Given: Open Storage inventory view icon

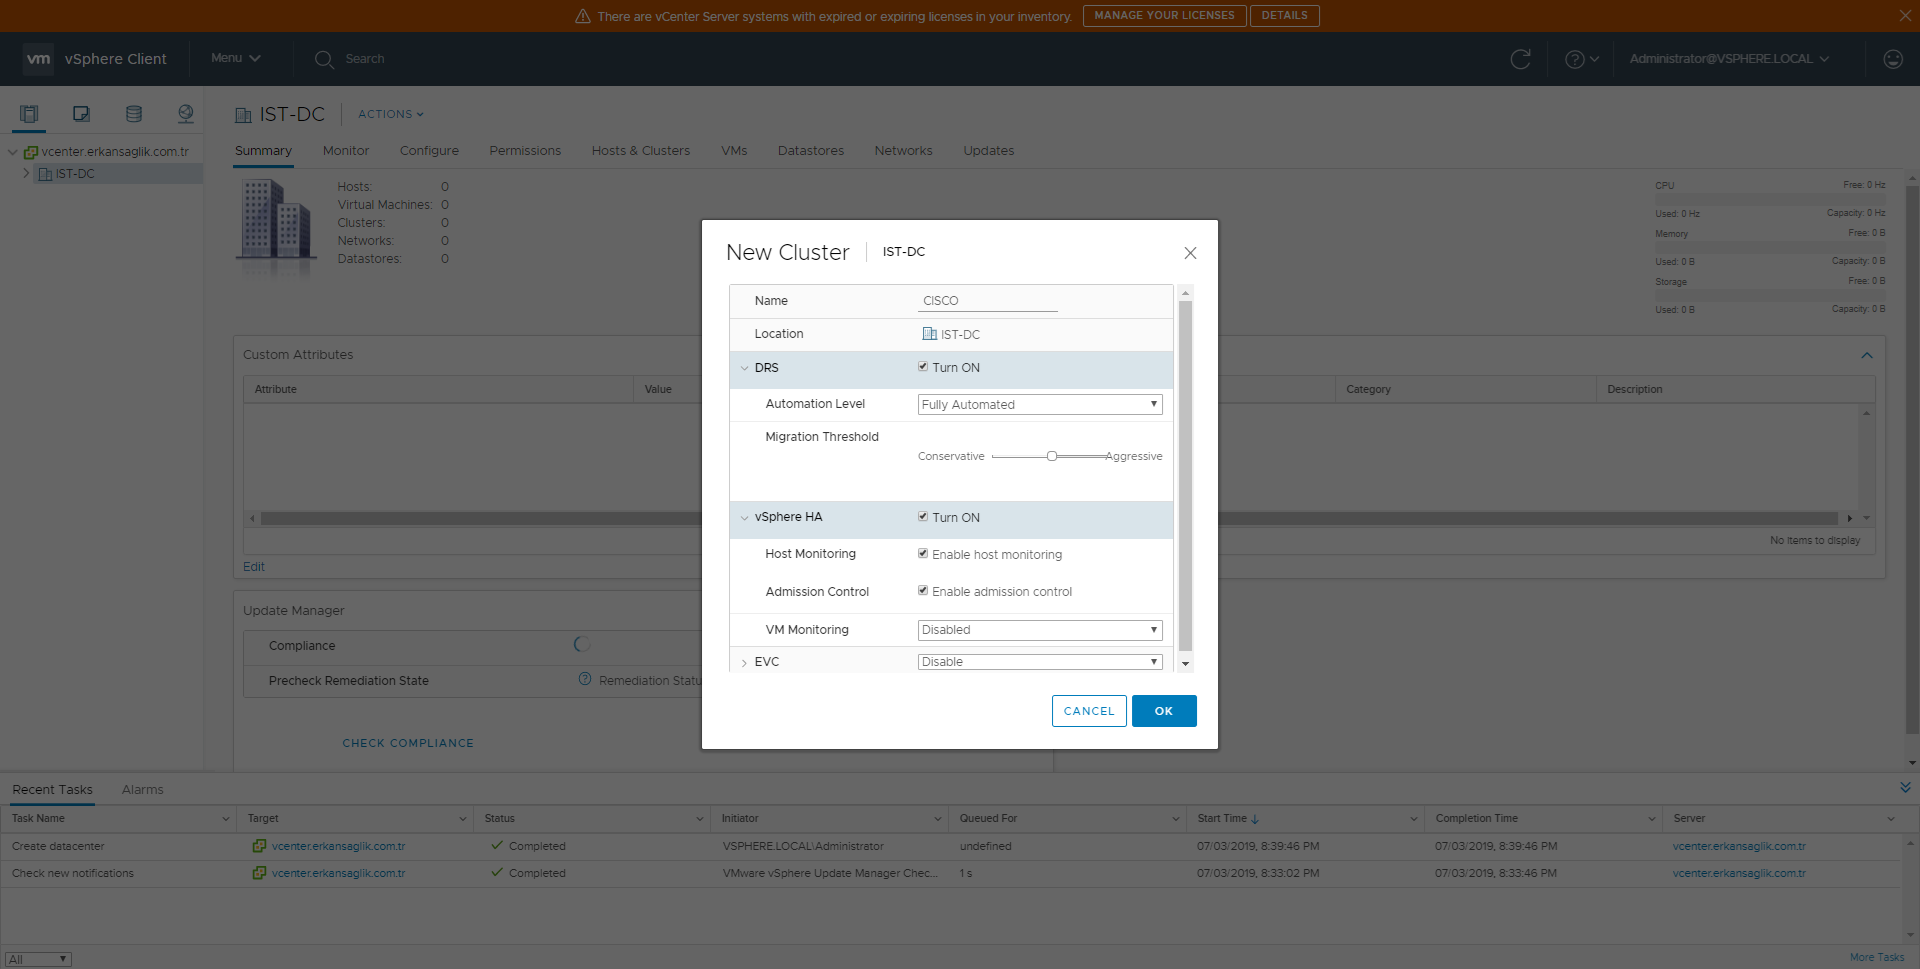Looking at the screenshot, I should click(133, 114).
